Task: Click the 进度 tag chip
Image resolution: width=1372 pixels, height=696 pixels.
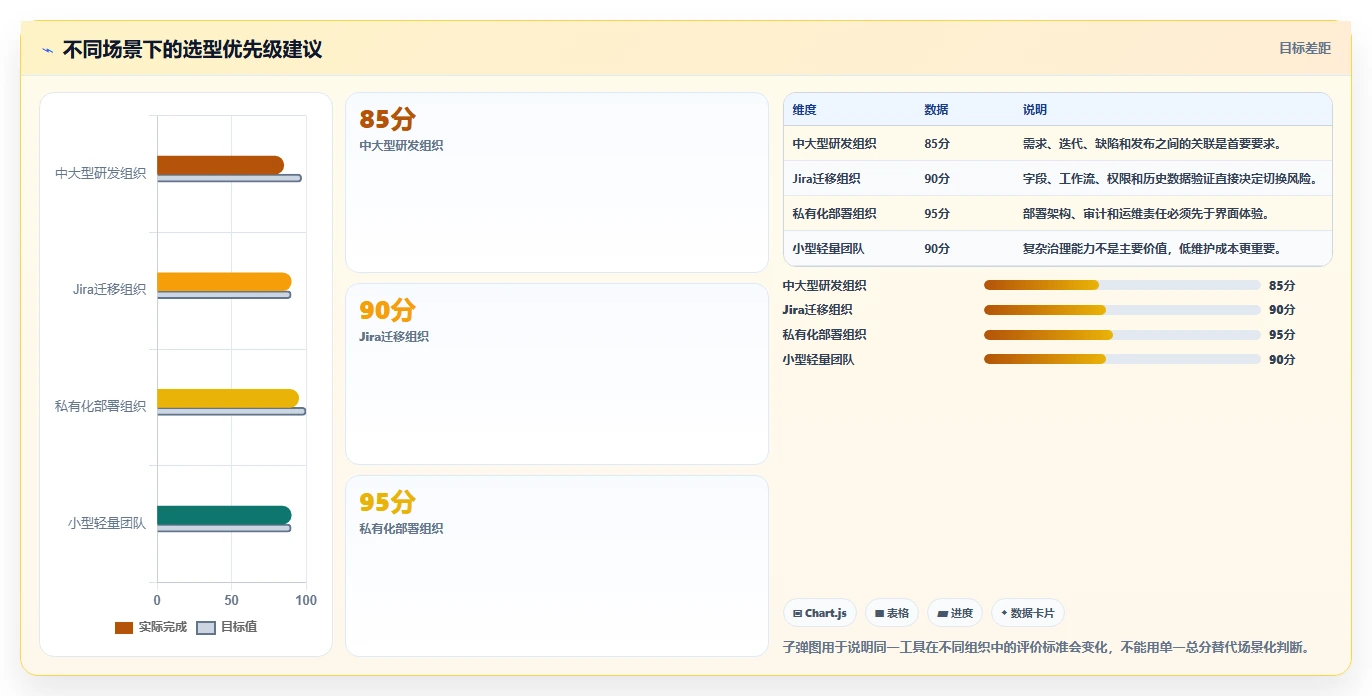Action: point(955,613)
